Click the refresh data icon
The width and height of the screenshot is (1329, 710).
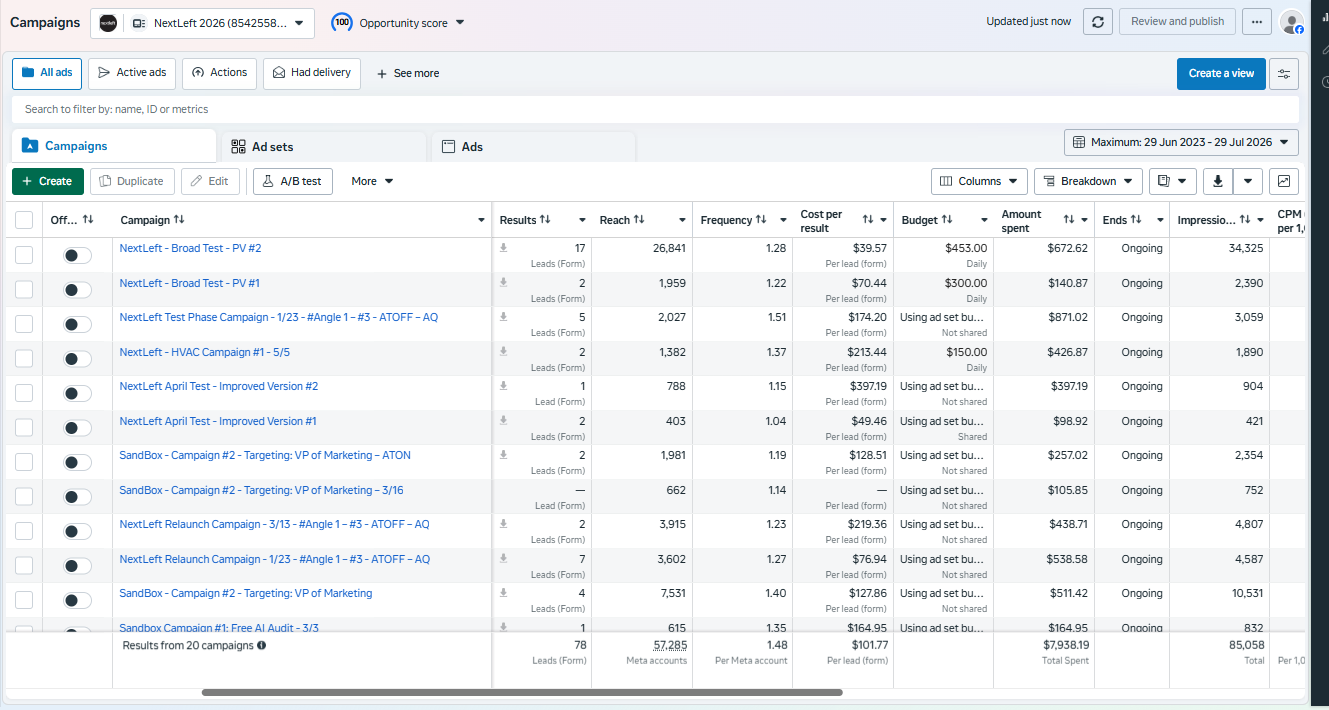tap(1097, 22)
